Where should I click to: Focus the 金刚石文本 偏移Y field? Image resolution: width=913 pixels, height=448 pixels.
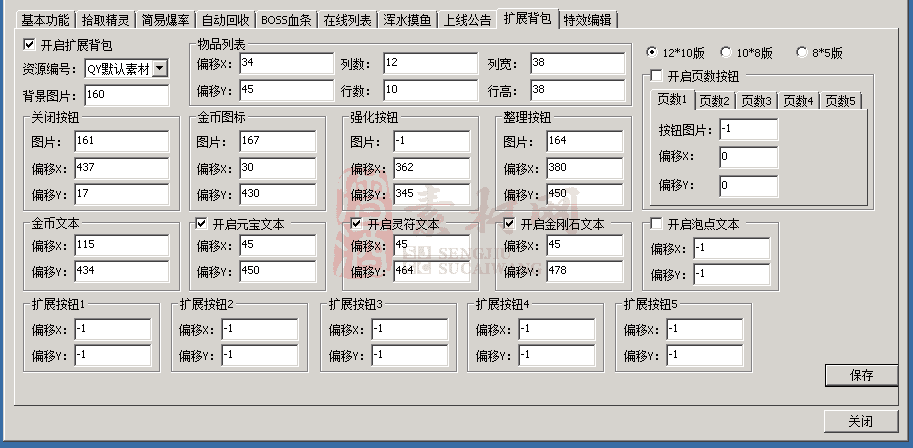tap(585, 271)
